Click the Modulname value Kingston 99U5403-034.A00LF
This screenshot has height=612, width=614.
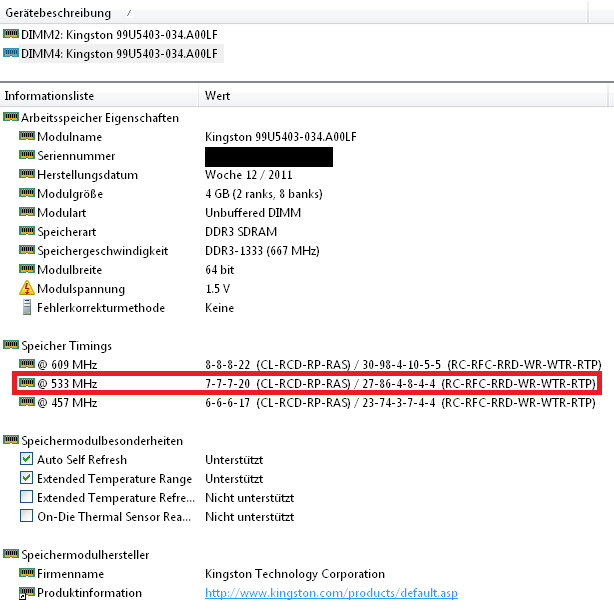[281, 137]
